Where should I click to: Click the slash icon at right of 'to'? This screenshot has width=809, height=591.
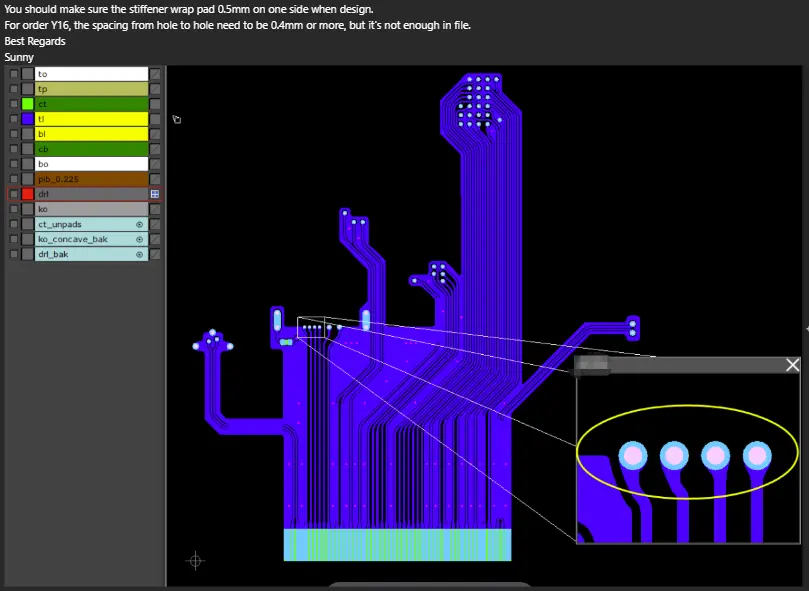tap(155, 74)
